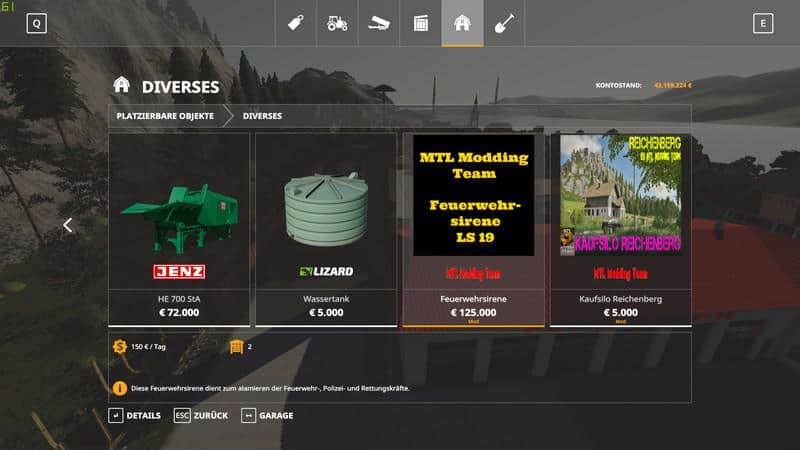The width and height of the screenshot is (800, 450).
Task: Click the orange info description icon
Action: [120, 388]
